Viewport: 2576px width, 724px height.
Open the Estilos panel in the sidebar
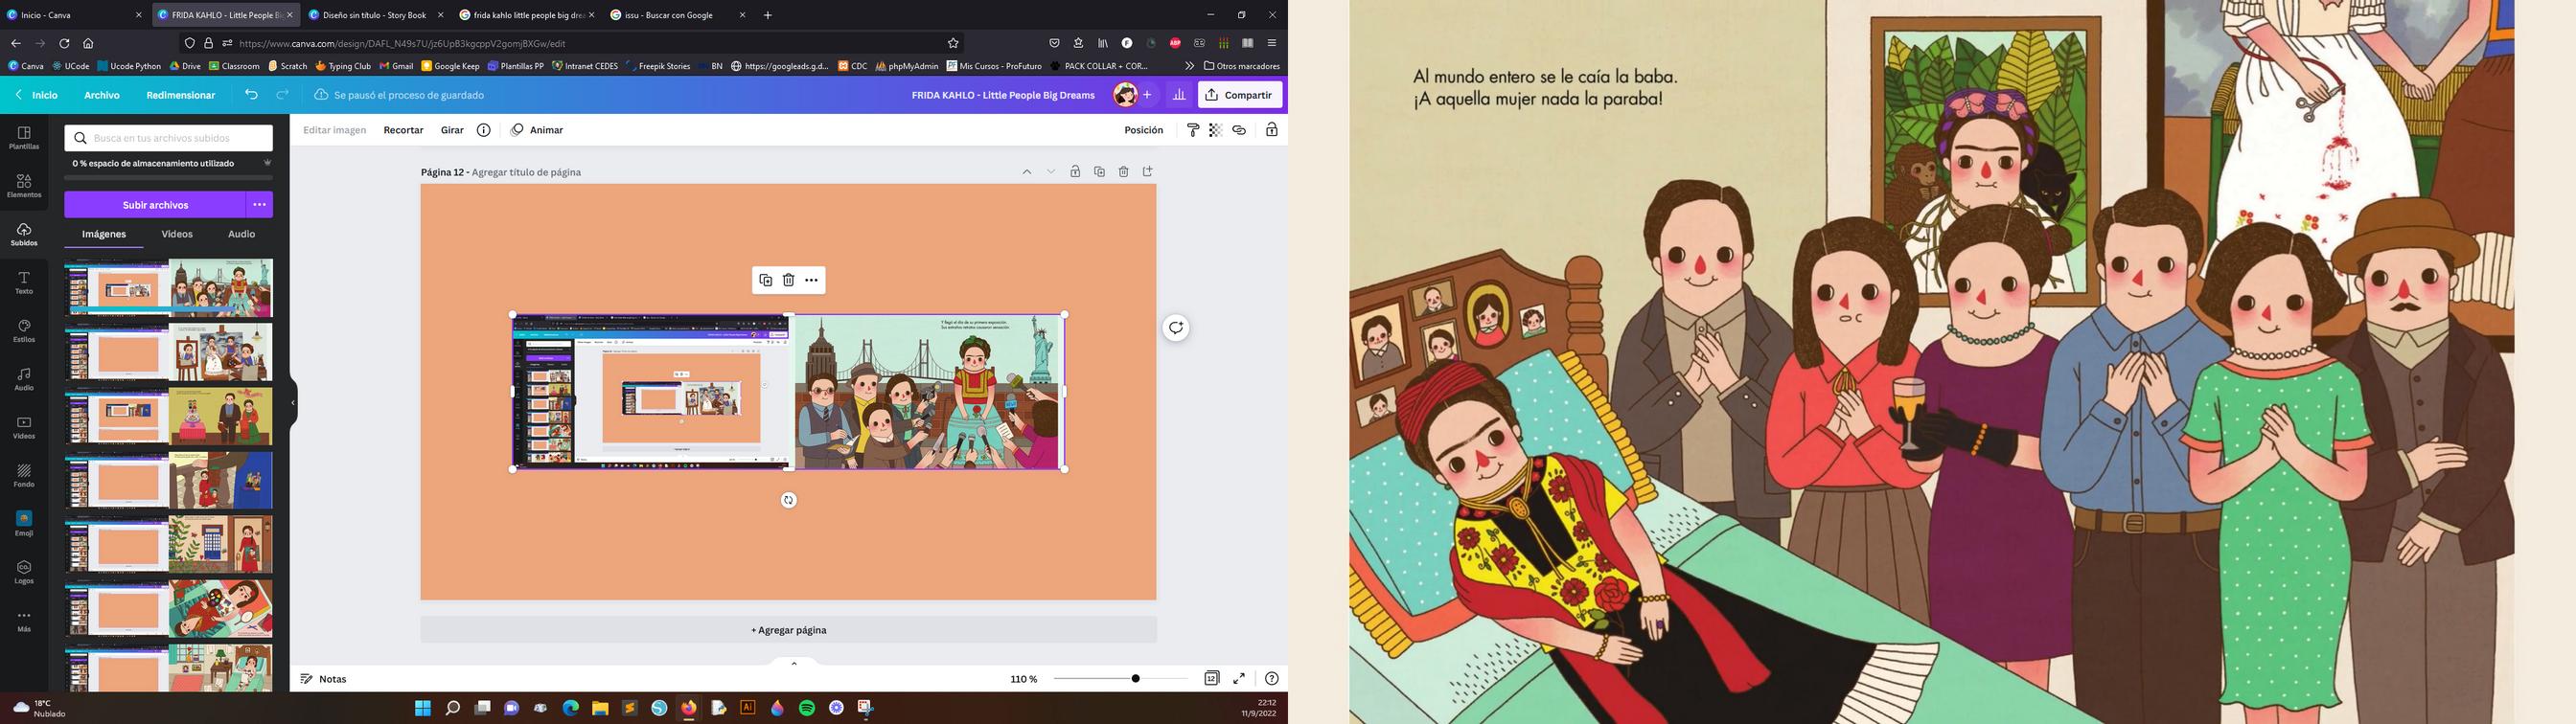pyautogui.click(x=24, y=331)
